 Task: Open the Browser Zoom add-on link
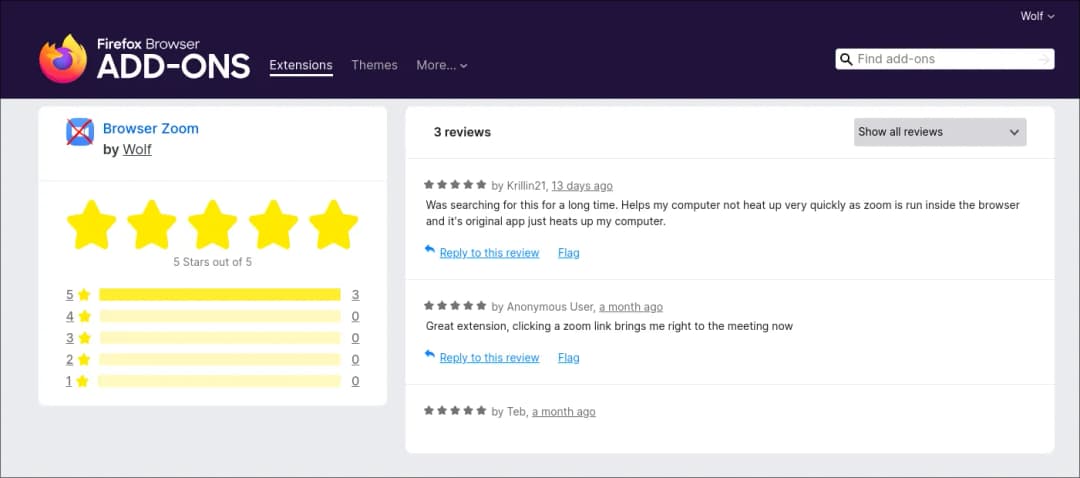pos(151,128)
